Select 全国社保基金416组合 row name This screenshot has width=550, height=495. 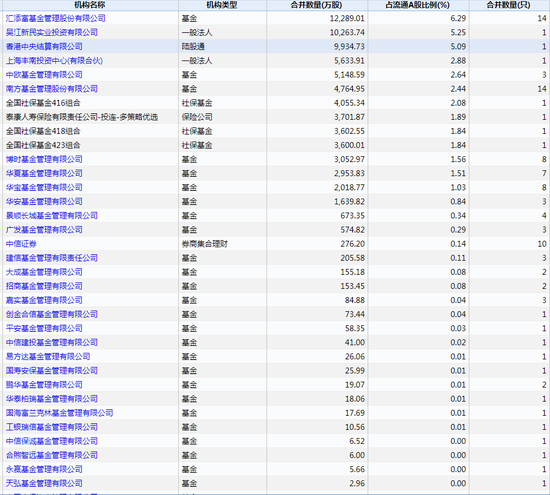43,103
